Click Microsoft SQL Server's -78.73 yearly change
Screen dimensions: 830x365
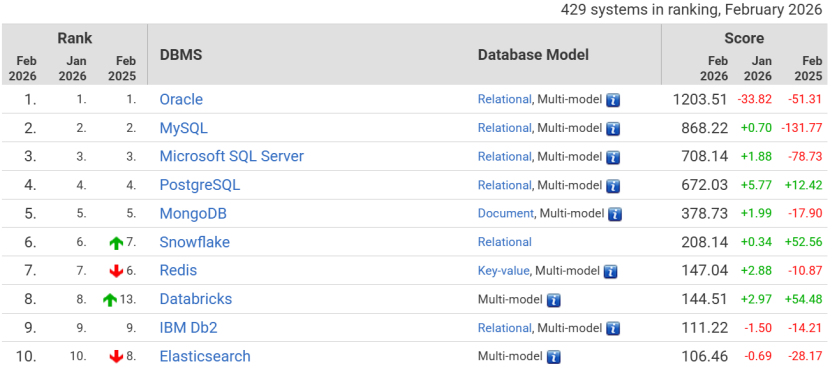pyautogui.click(x=804, y=157)
